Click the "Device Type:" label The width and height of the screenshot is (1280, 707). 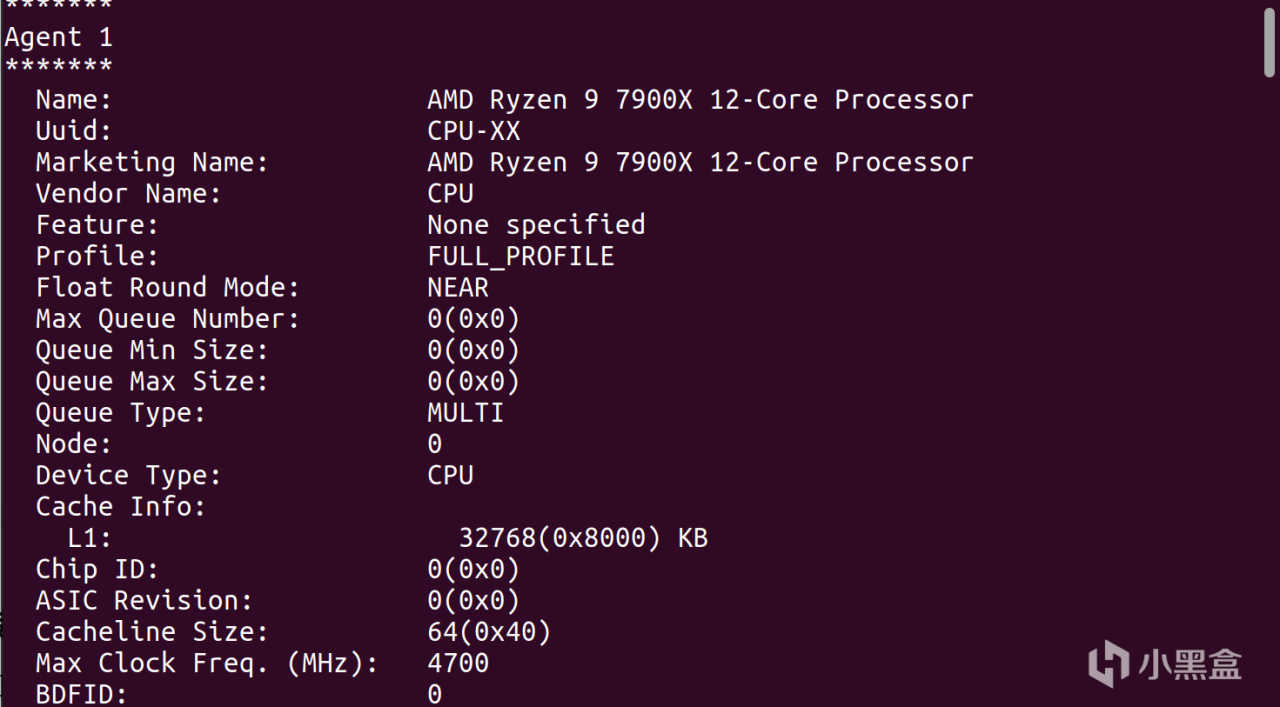[x=128, y=475]
